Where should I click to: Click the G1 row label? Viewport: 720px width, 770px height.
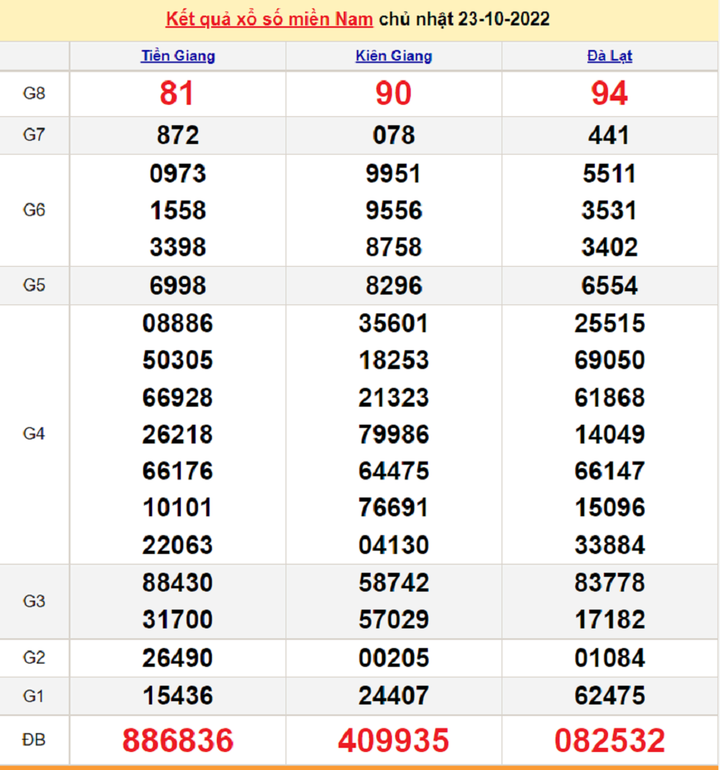click(34, 695)
